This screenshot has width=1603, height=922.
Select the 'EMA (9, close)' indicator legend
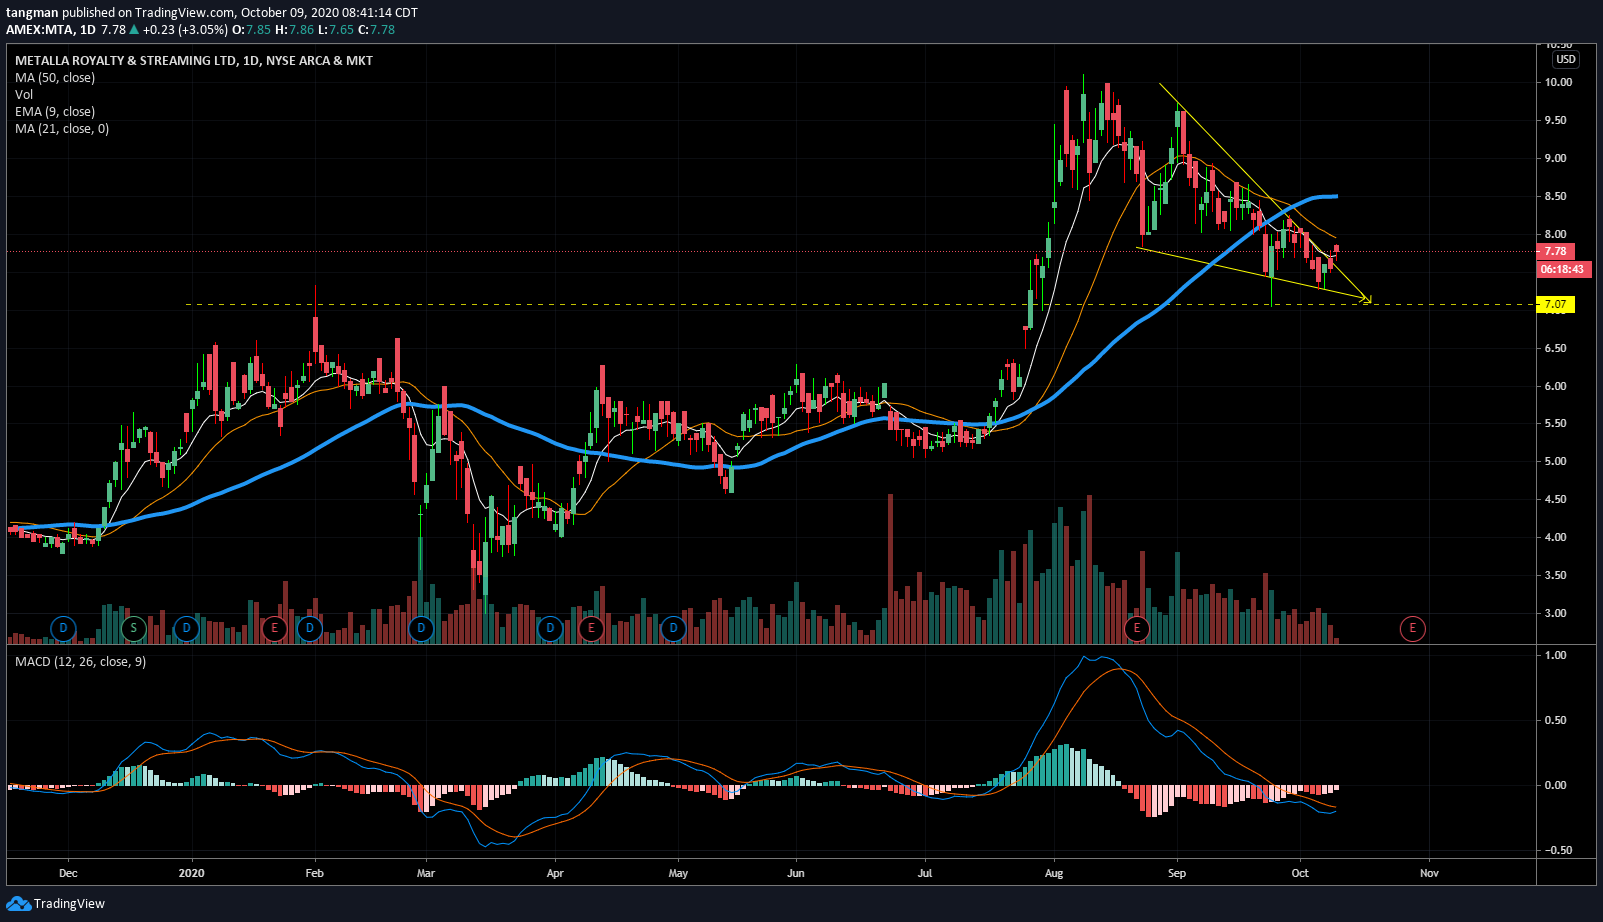[x=55, y=112]
